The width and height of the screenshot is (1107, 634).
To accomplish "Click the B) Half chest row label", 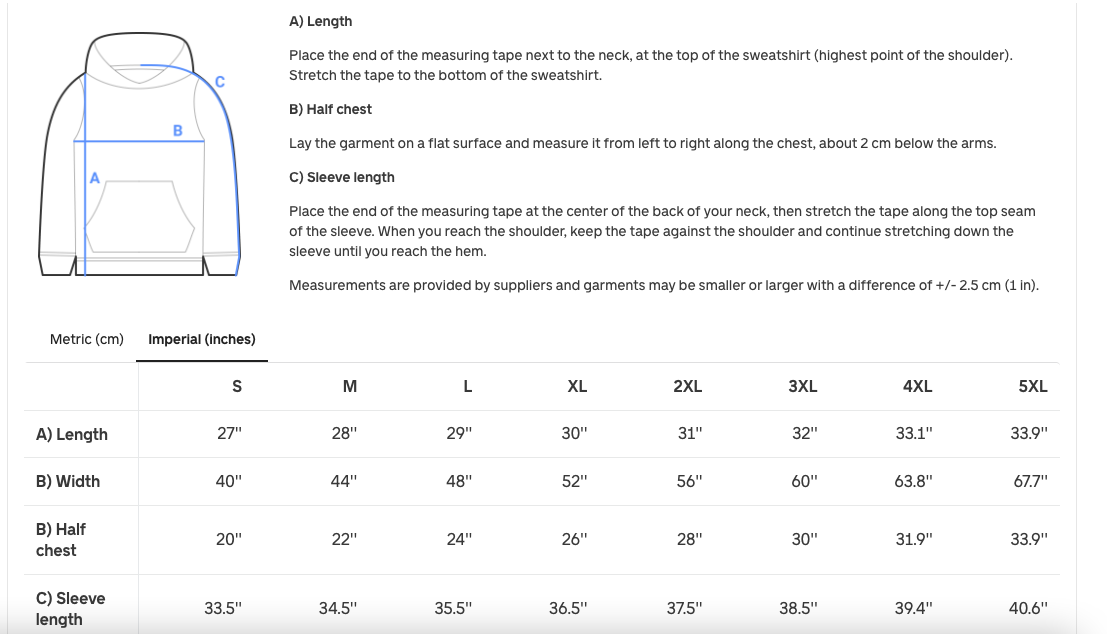I will tap(61, 539).
